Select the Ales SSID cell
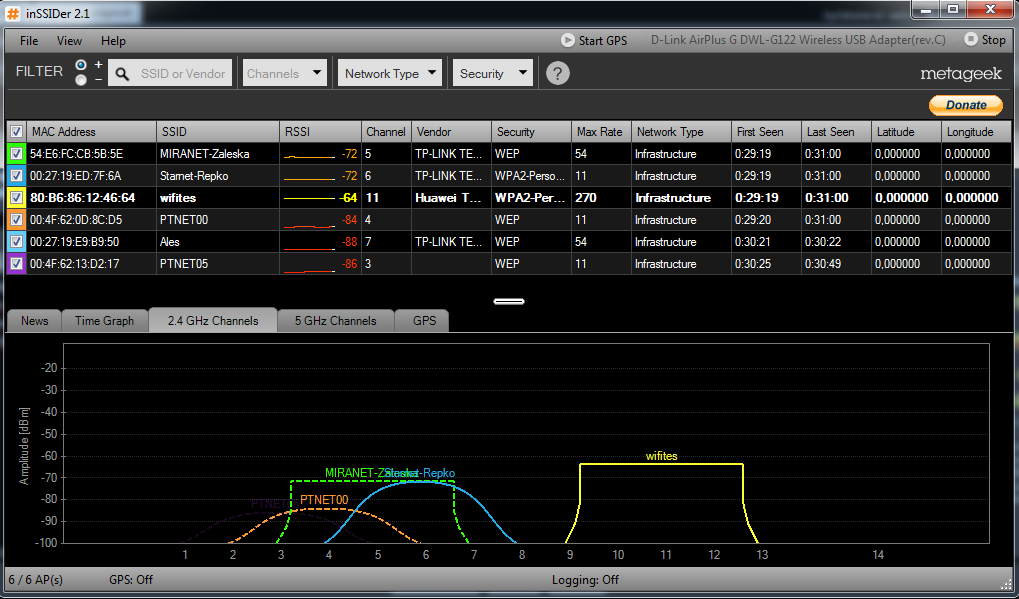Screen dimensions: 1019x599 pos(218,242)
